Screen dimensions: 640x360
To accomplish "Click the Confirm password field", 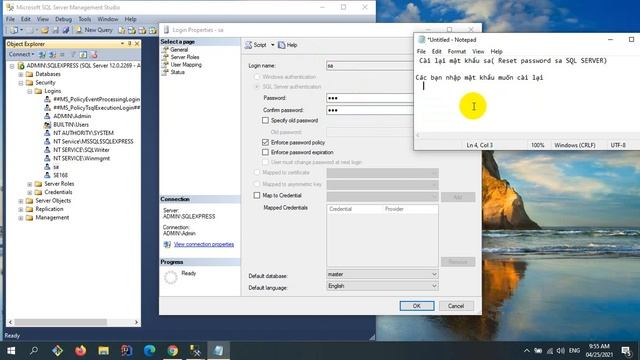I will click(x=370, y=110).
